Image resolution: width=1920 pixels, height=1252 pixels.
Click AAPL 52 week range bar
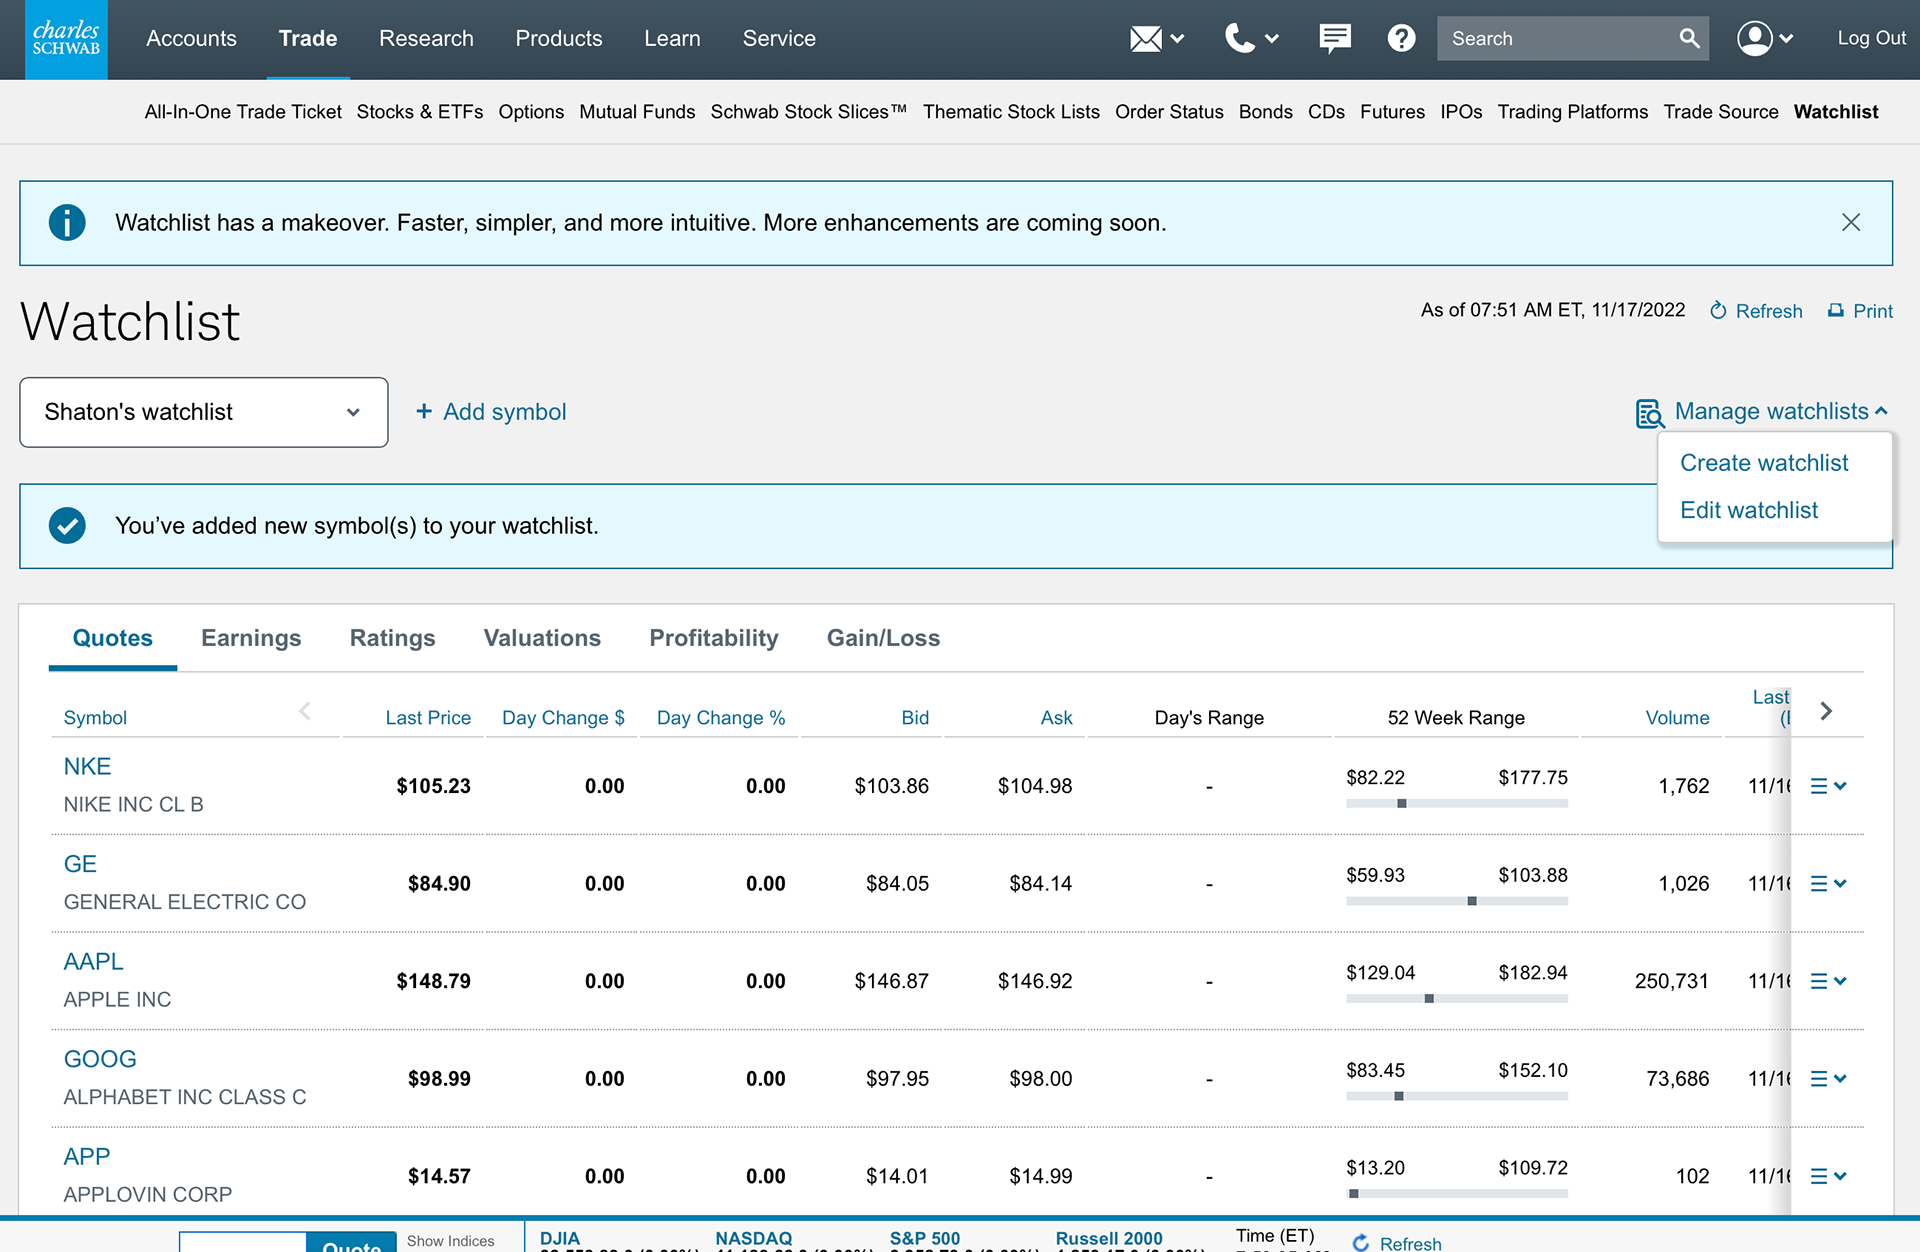(x=1457, y=999)
